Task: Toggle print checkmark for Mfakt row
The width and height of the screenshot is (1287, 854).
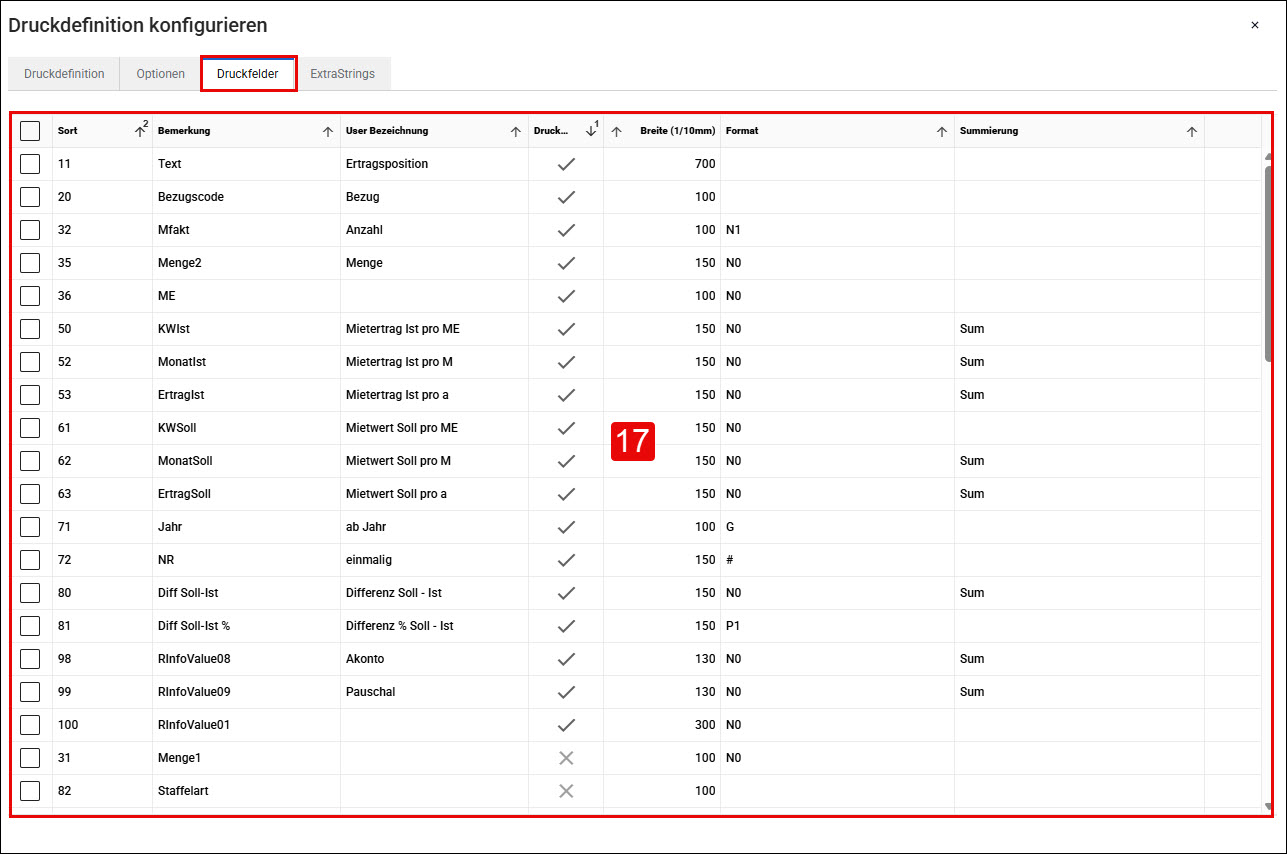Action: pos(566,230)
